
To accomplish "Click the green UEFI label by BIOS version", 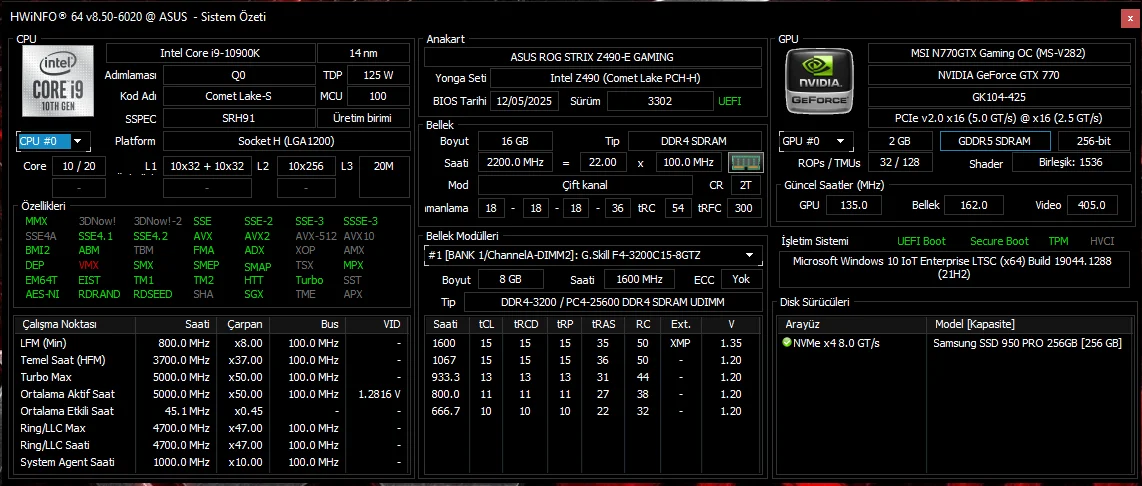I will point(730,101).
